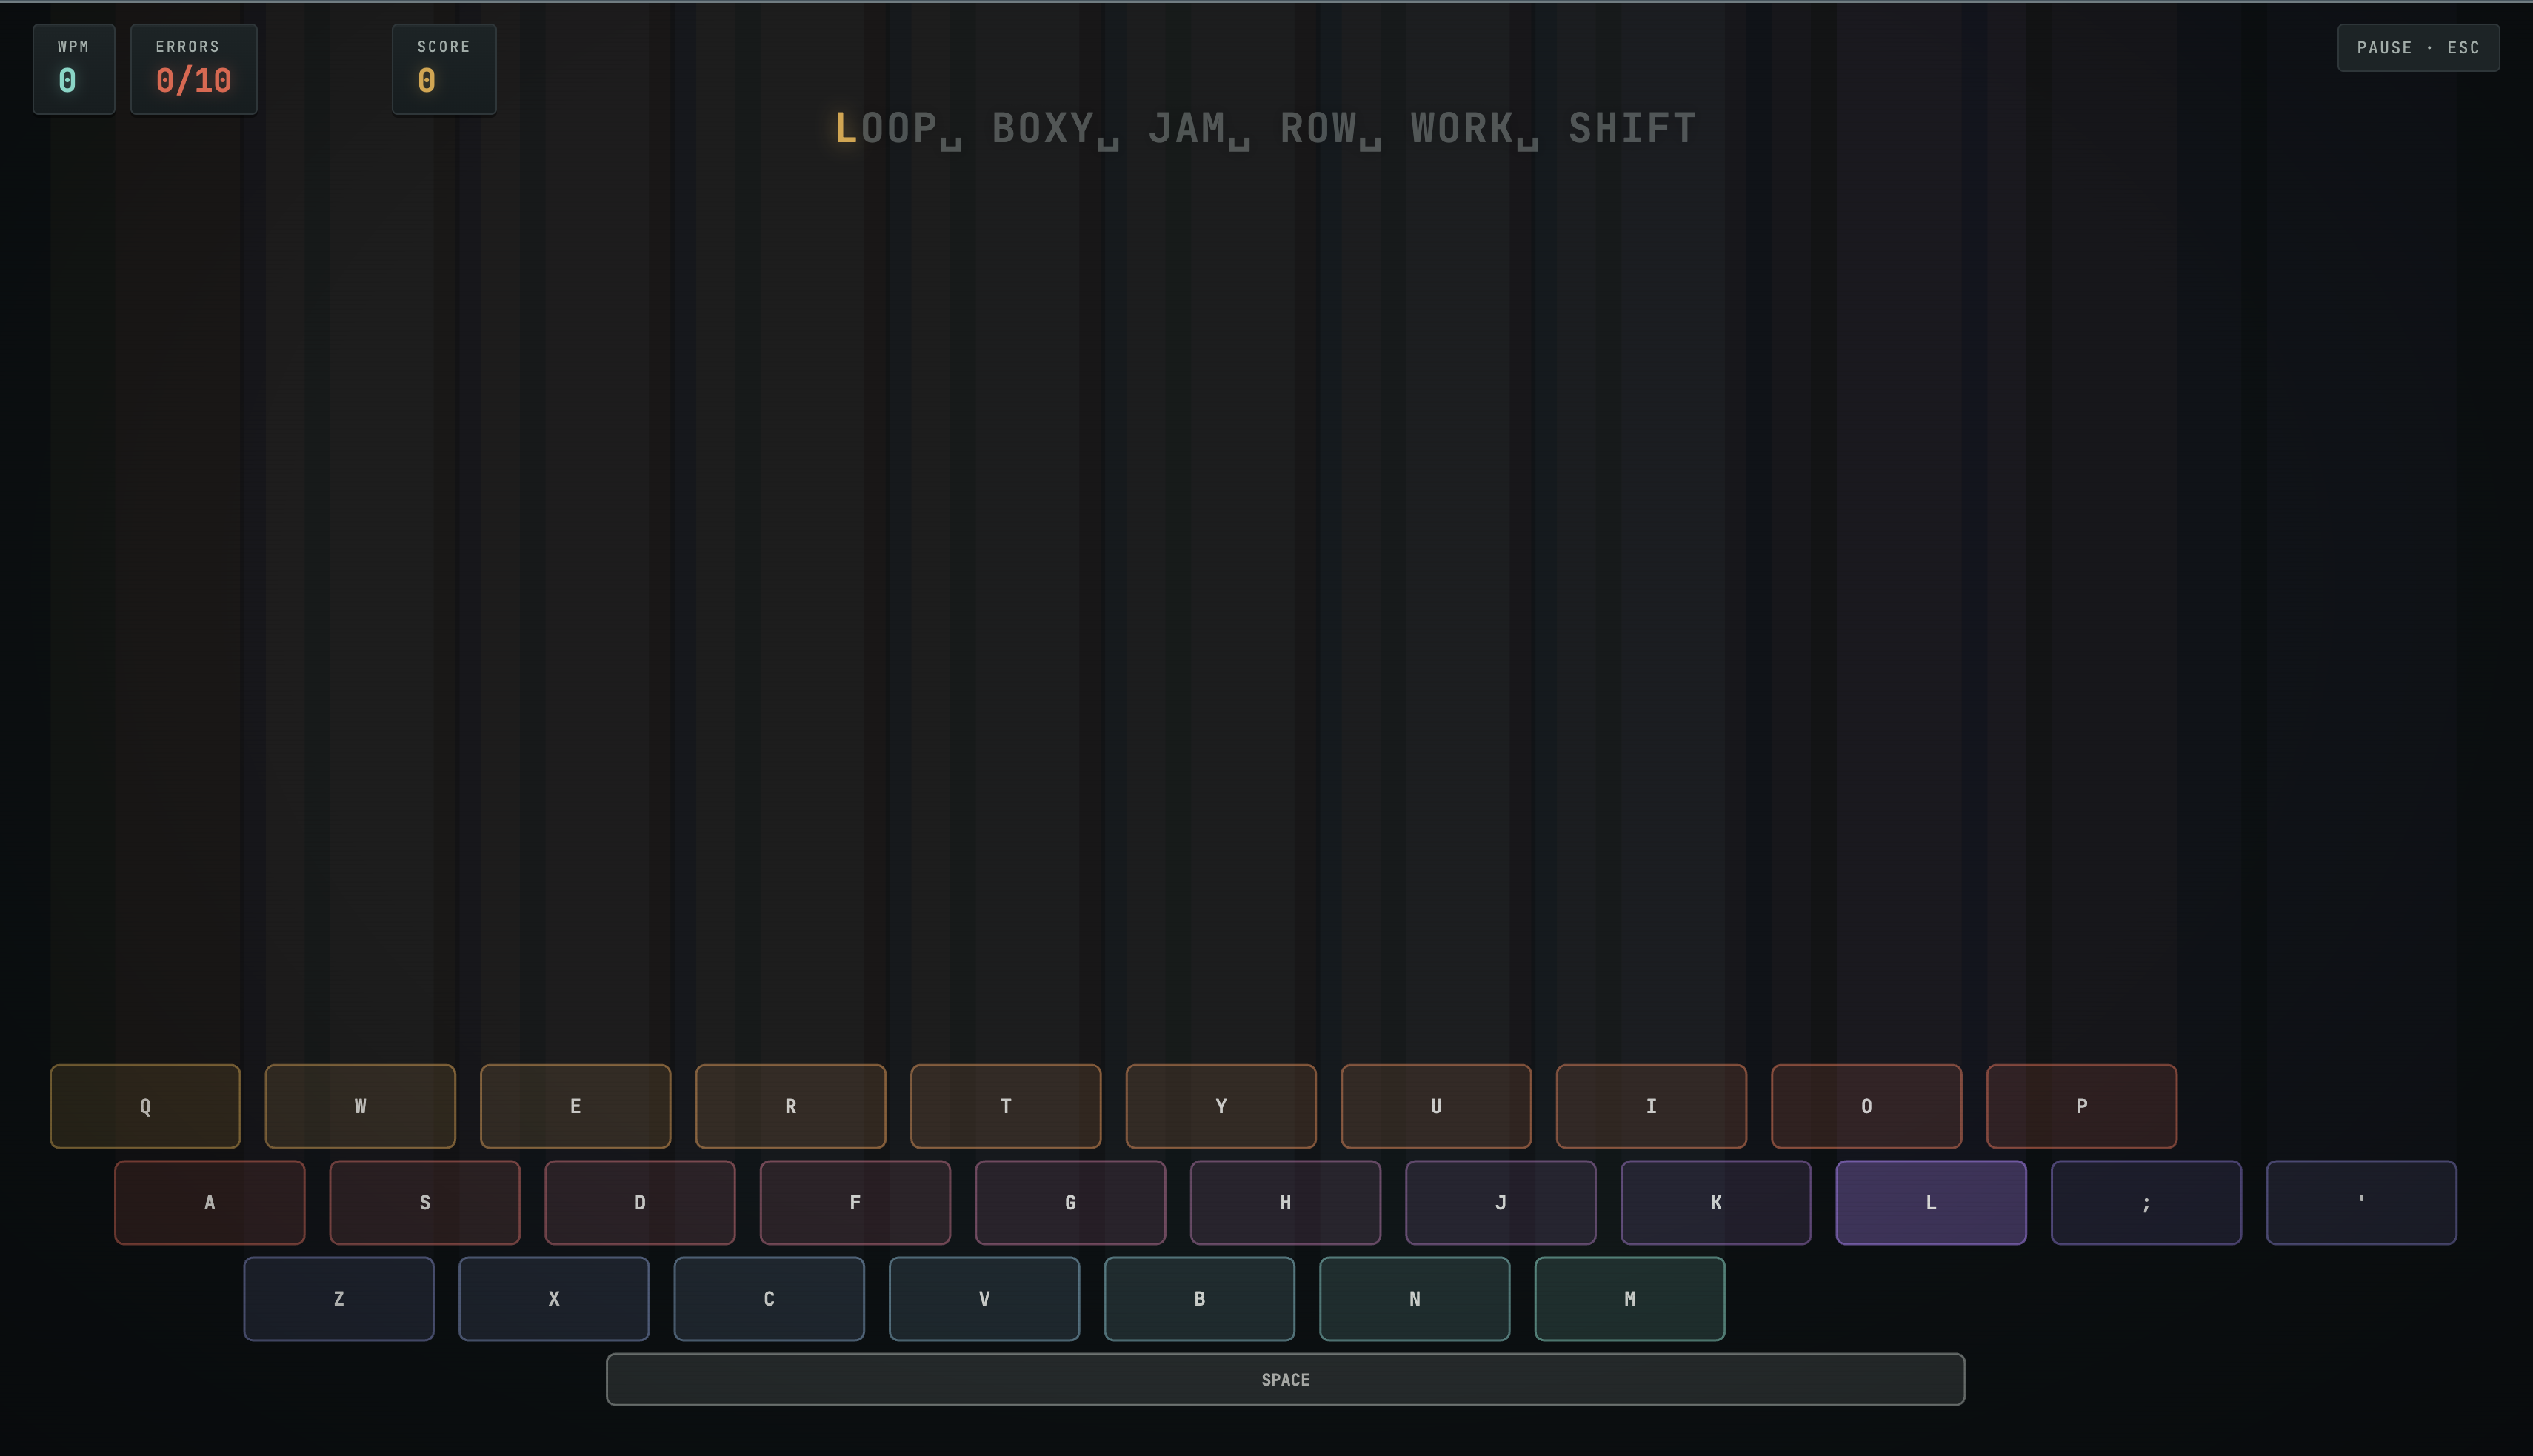Hit the P key
This screenshot has width=2533, height=1456.
pos(2082,1106)
